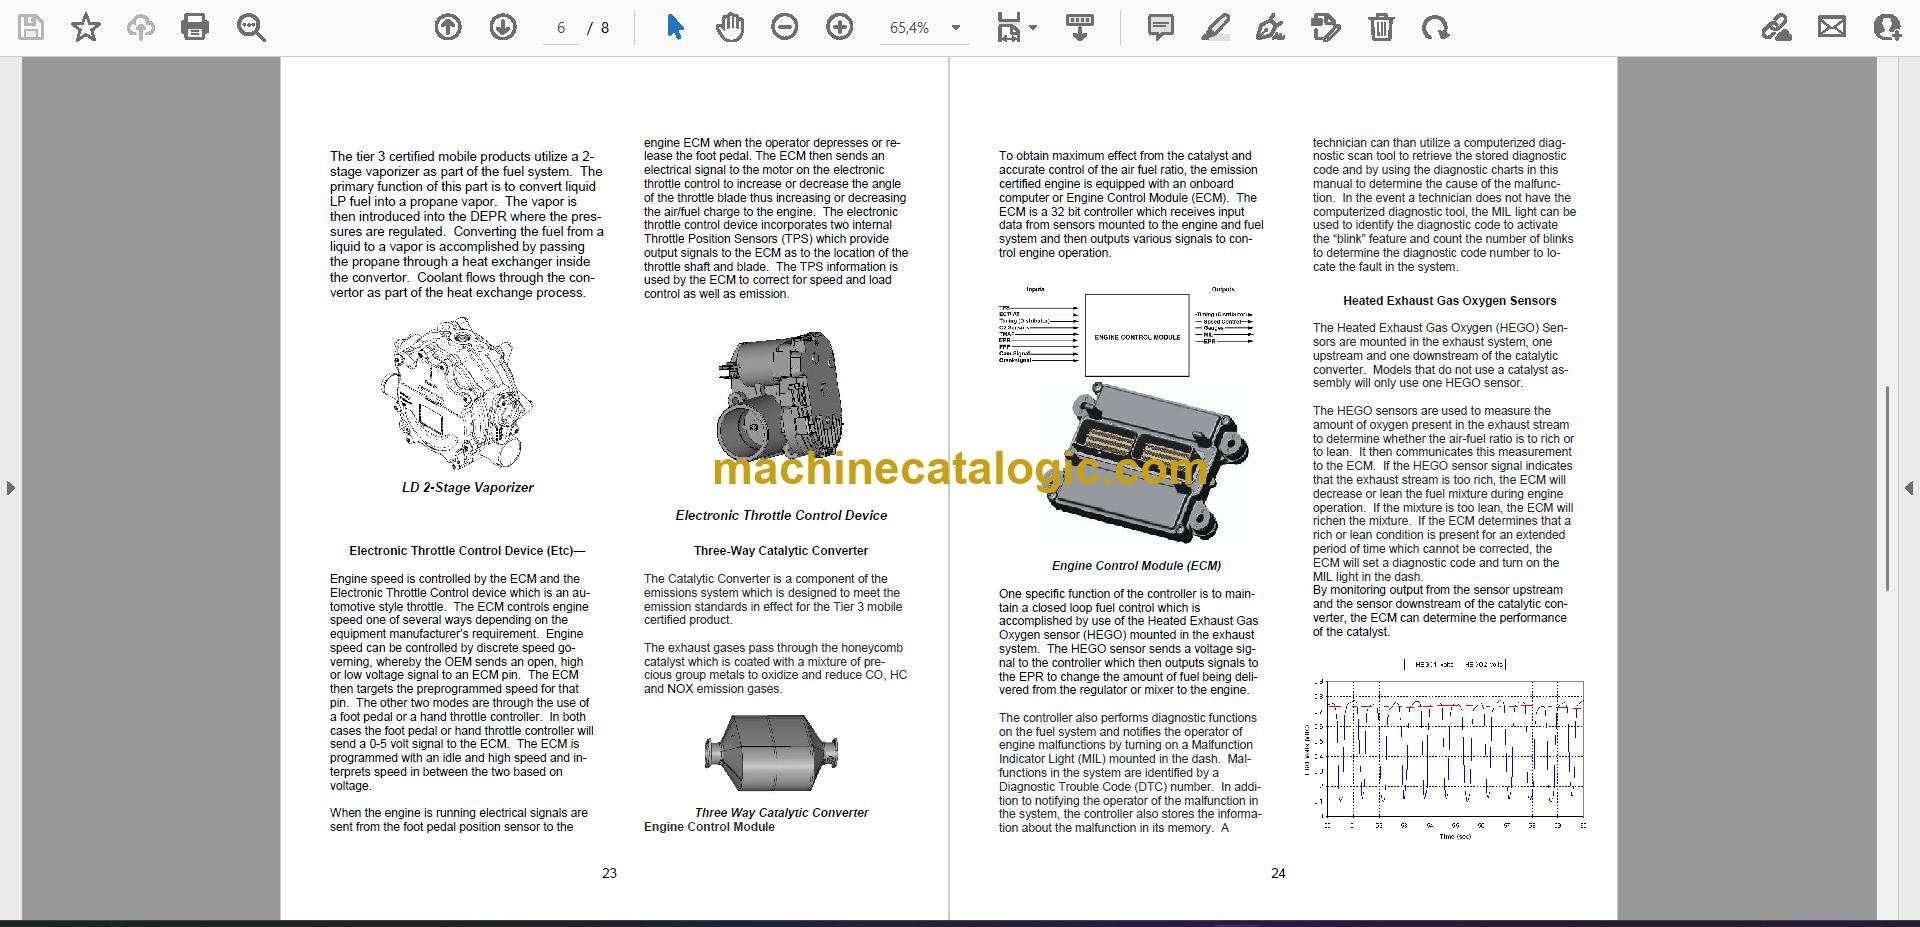The image size is (1920, 927).
Task: Open page fit options dropdown arrow
Action: click(x=1033, y=28)
